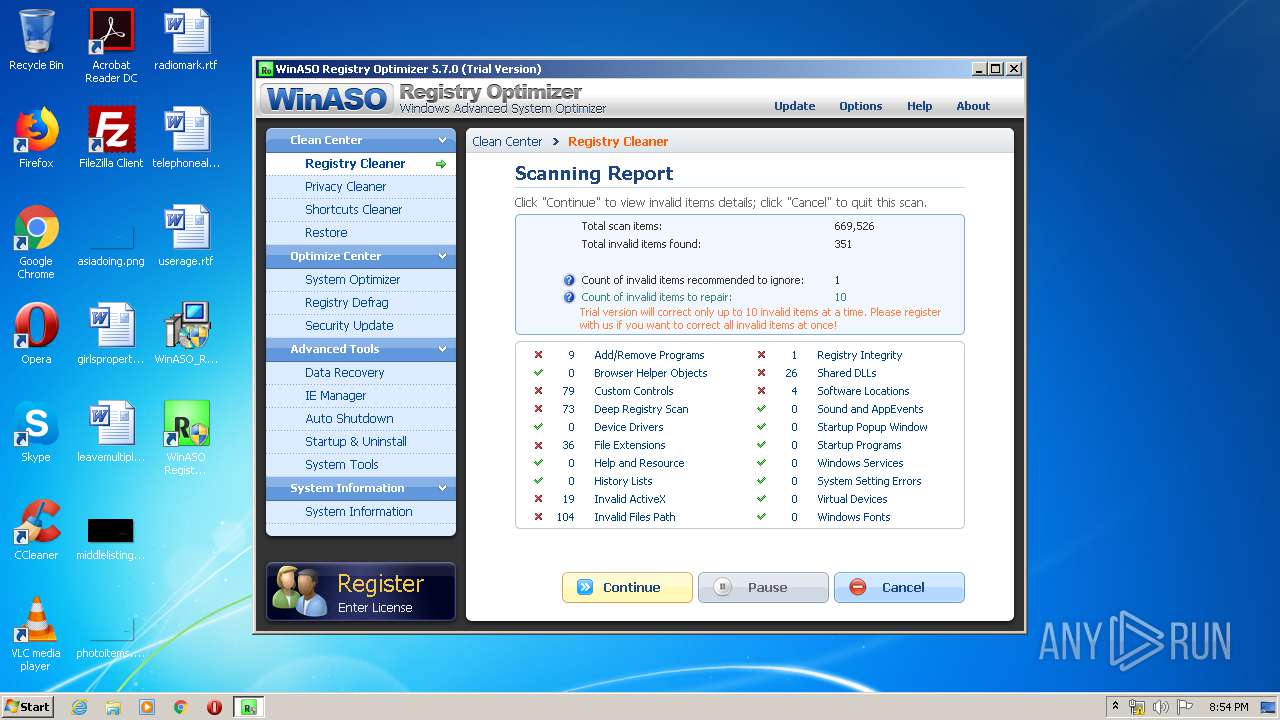This screenshot has height=720, width=1280.
Task: Open the WinASO Registry Optimizer desktop shortcut
Action: (186, 438)
